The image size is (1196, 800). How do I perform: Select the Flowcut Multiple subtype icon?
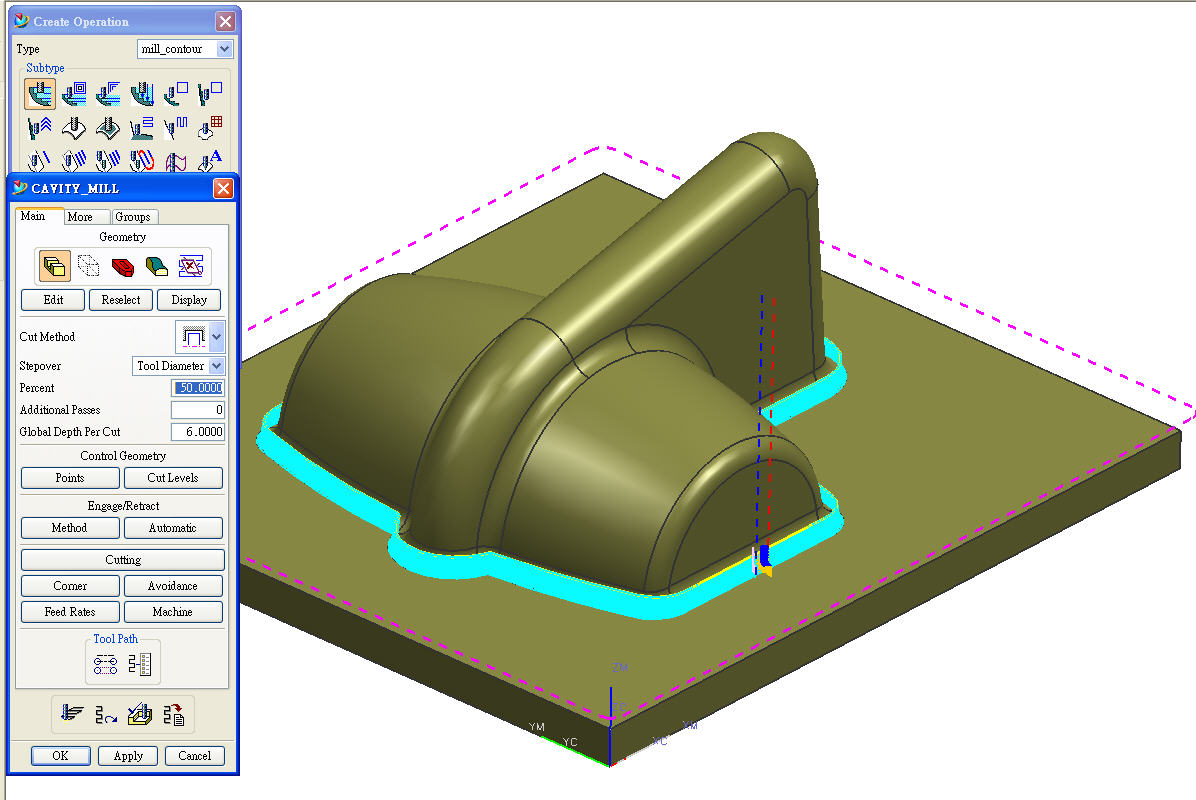coord(74,160)
